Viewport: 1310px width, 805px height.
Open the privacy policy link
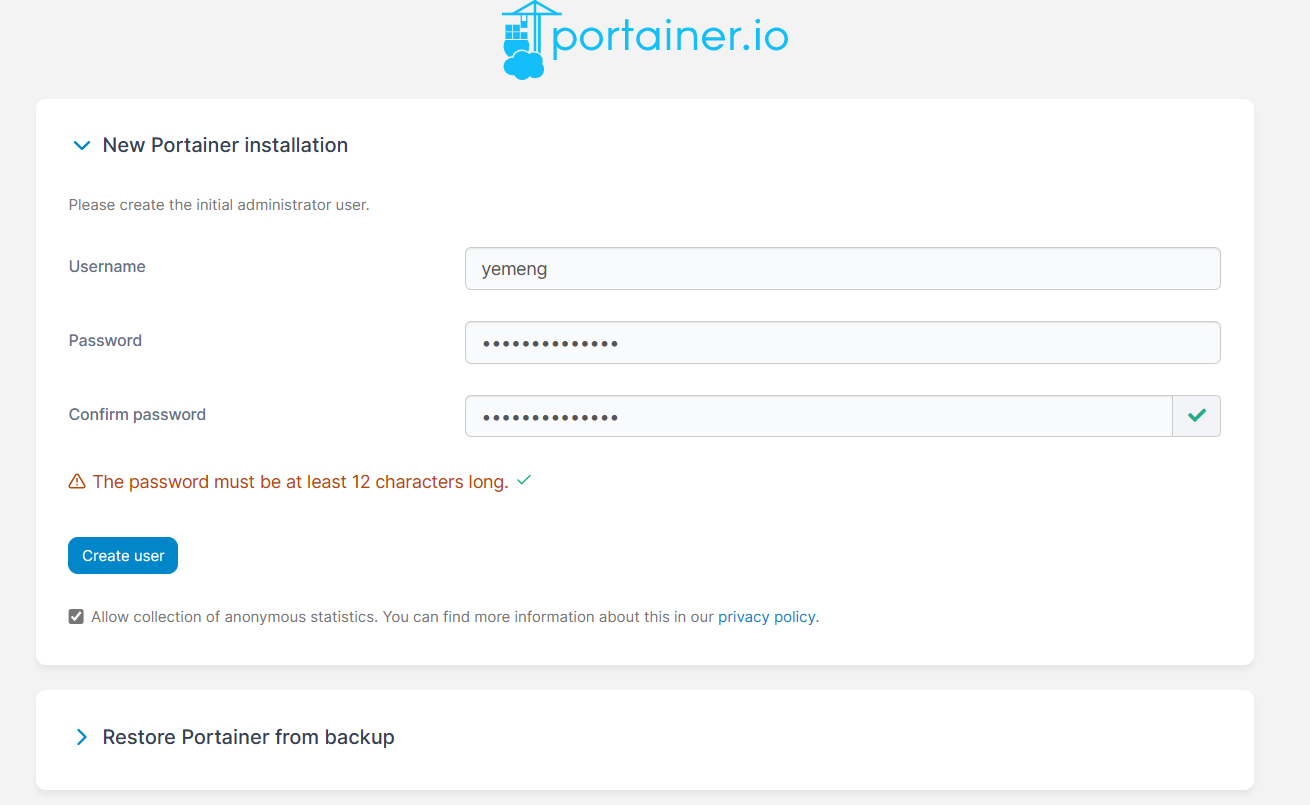(766, 617)
